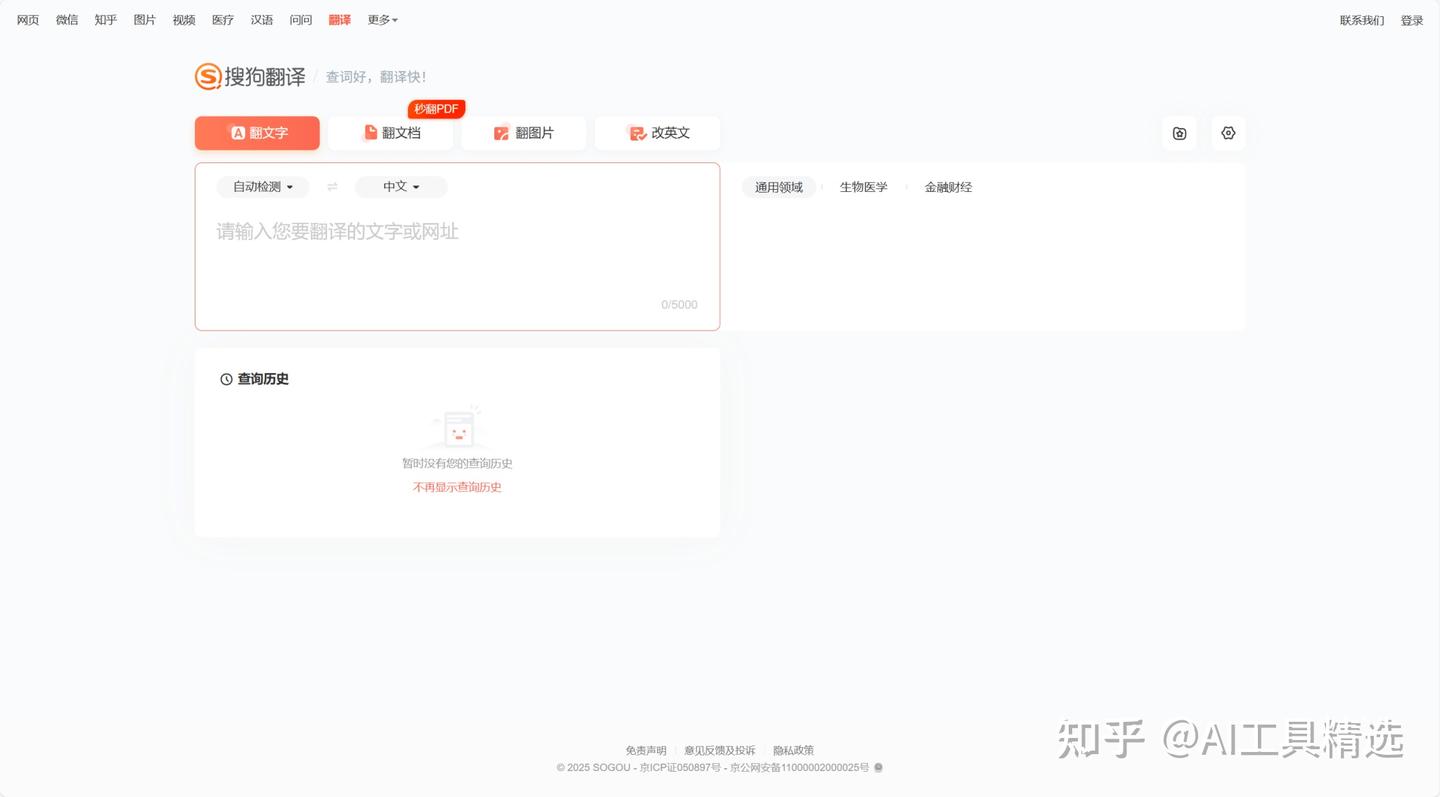Select the 生物医学 domain
This screenshot has width=1440, height=797.
[x=864, y=187]
